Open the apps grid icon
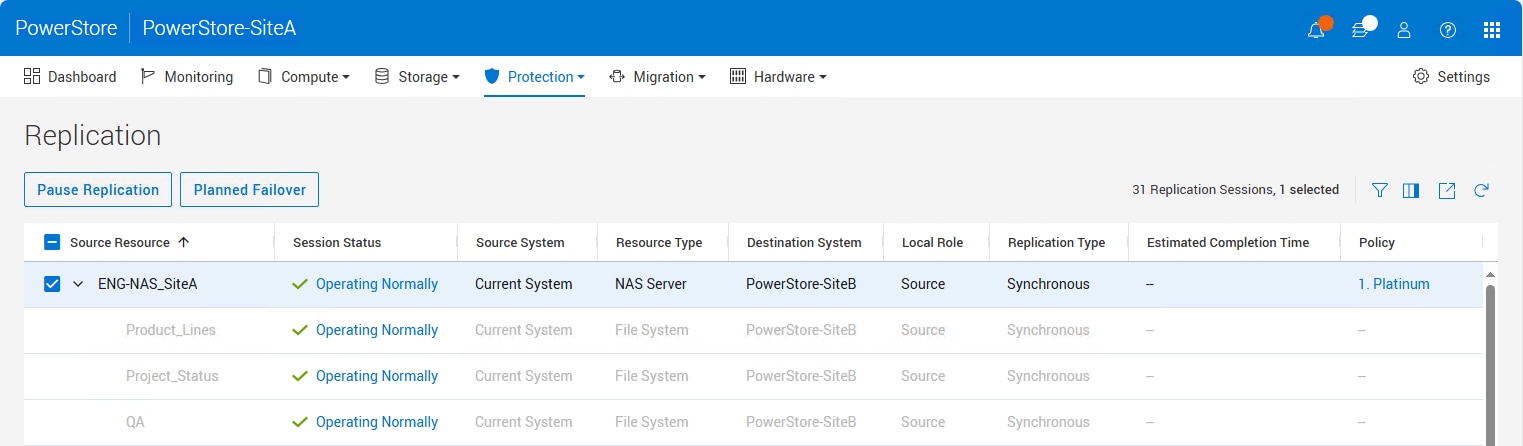1523x446 pixels. coord(1492,30)
